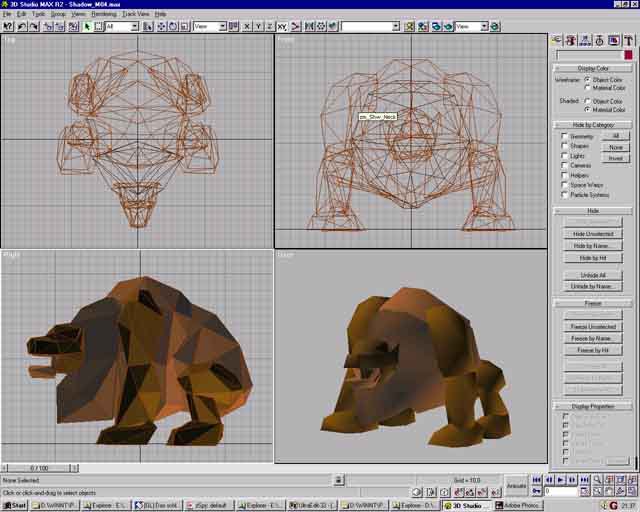Image resolution: width=640 pixels, height=512 pixels.
Task: Open the Motion command panel tab
Action: [x=599, y=40]
